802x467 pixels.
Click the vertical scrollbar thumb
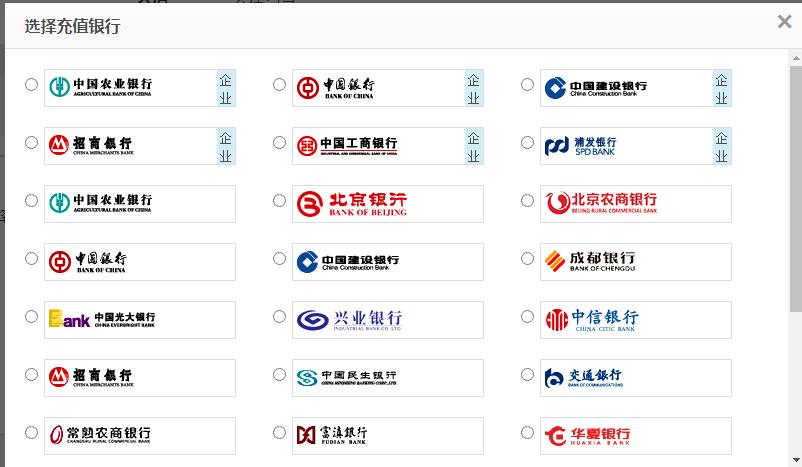pyautogui.click(x=796, y=188)
